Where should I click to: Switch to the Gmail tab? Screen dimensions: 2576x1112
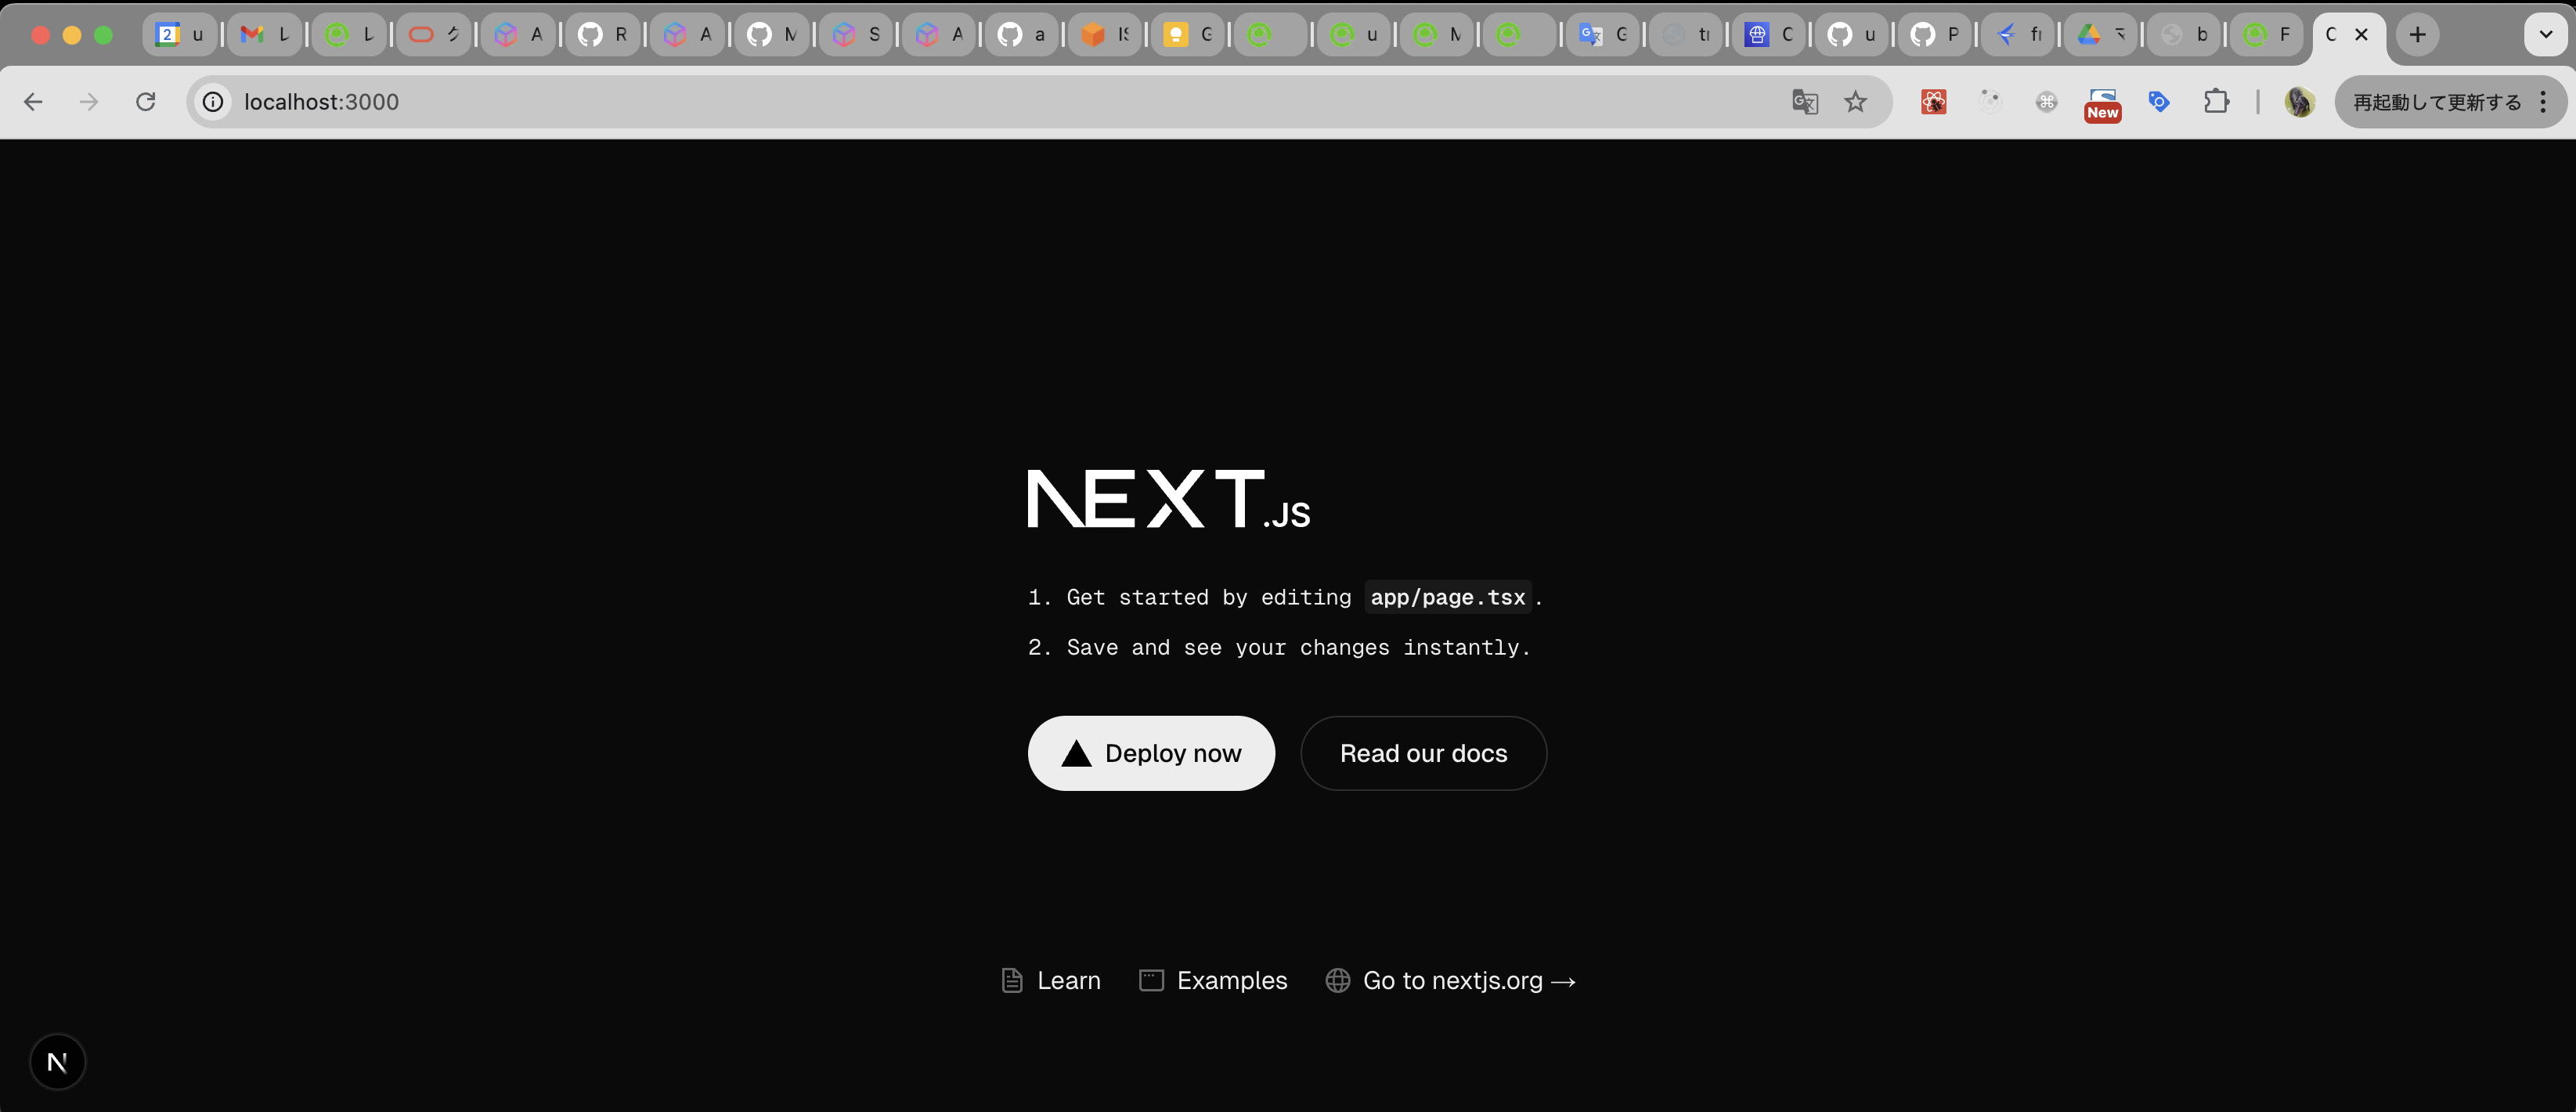tap(265, 35)
